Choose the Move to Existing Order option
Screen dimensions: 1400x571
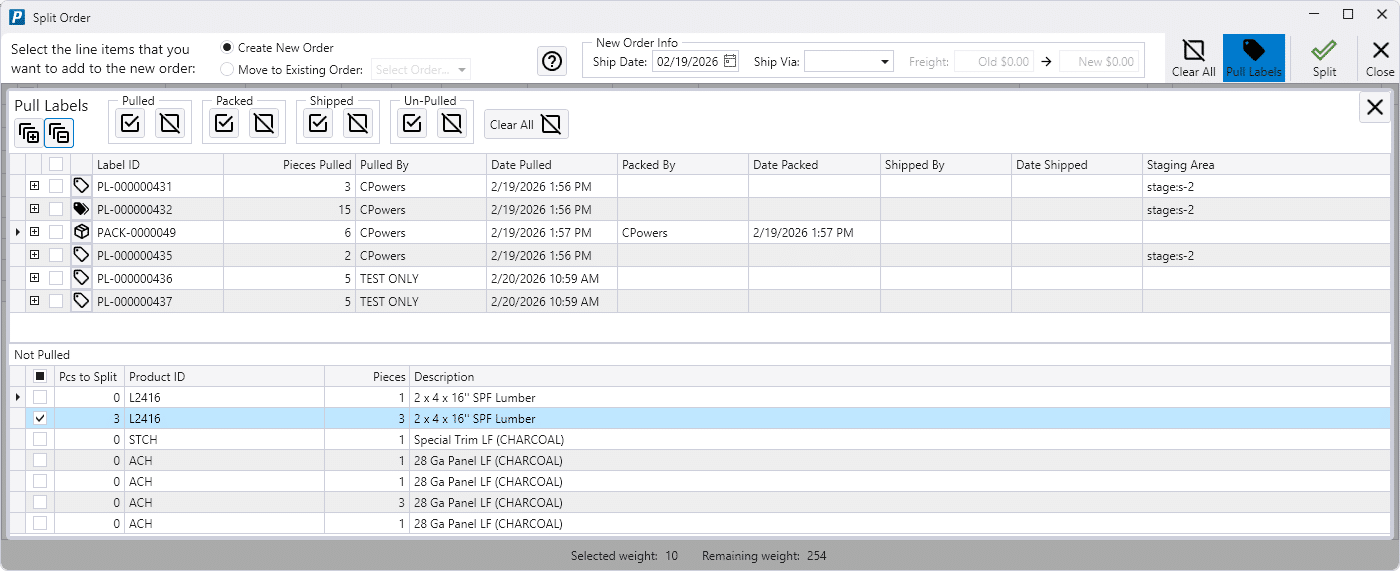pyautogui.click(x=227, y=70)
